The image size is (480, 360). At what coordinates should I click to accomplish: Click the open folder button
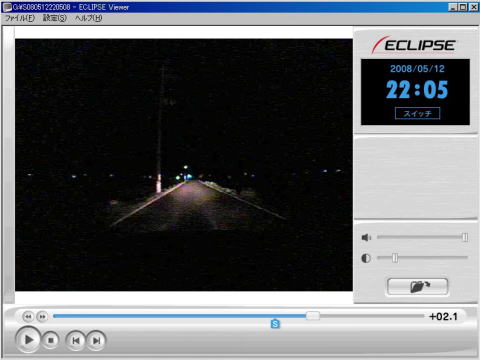417,287
